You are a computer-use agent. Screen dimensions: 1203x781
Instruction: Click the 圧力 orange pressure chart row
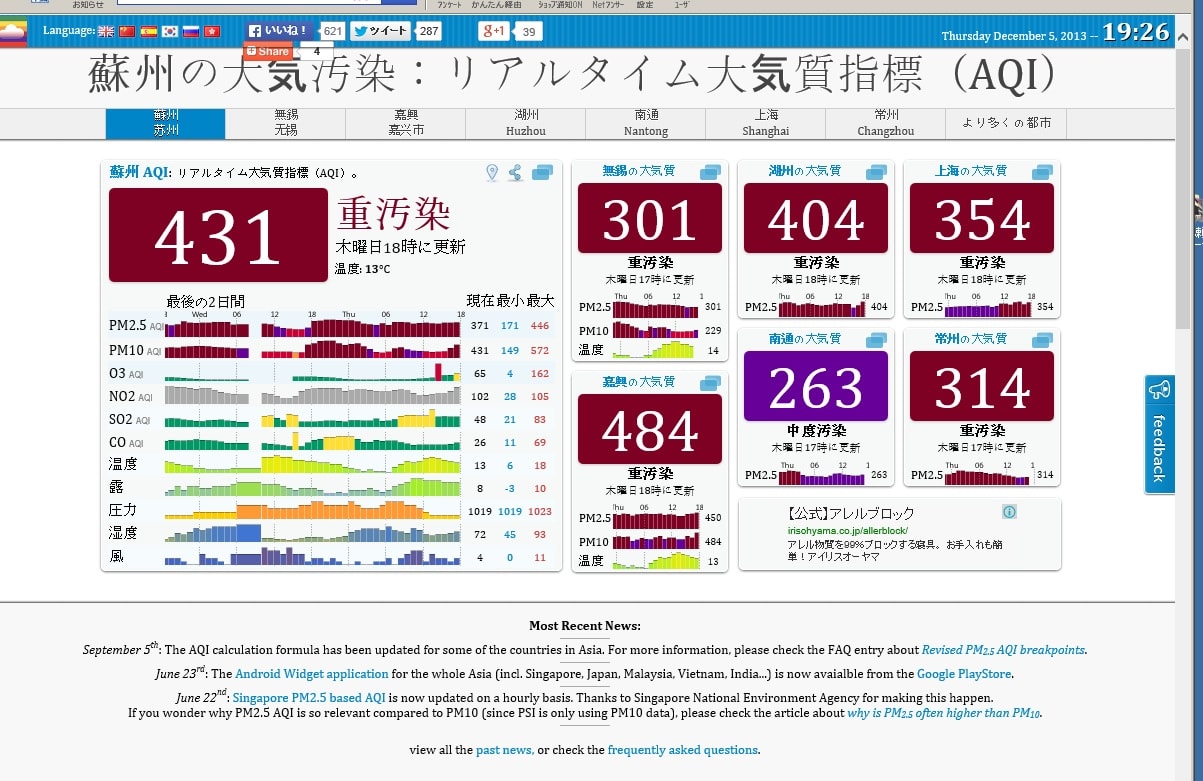click(x=314, y=510)
